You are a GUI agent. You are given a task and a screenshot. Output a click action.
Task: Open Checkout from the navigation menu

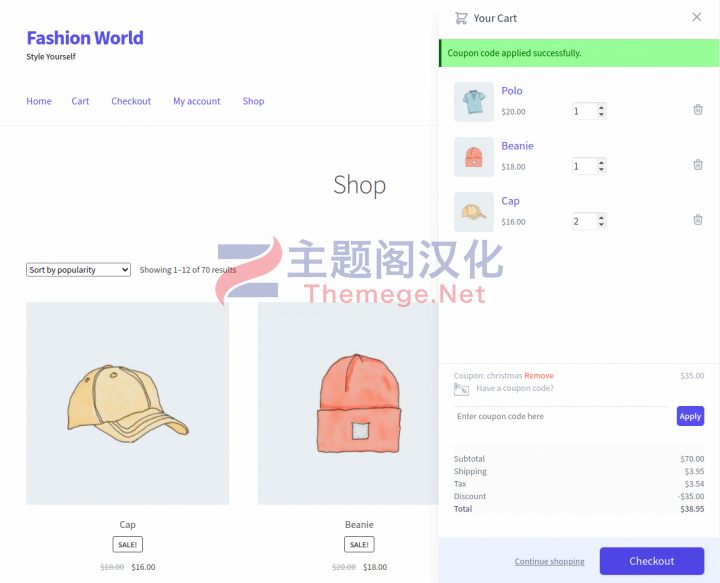click(x=131, y=101)
